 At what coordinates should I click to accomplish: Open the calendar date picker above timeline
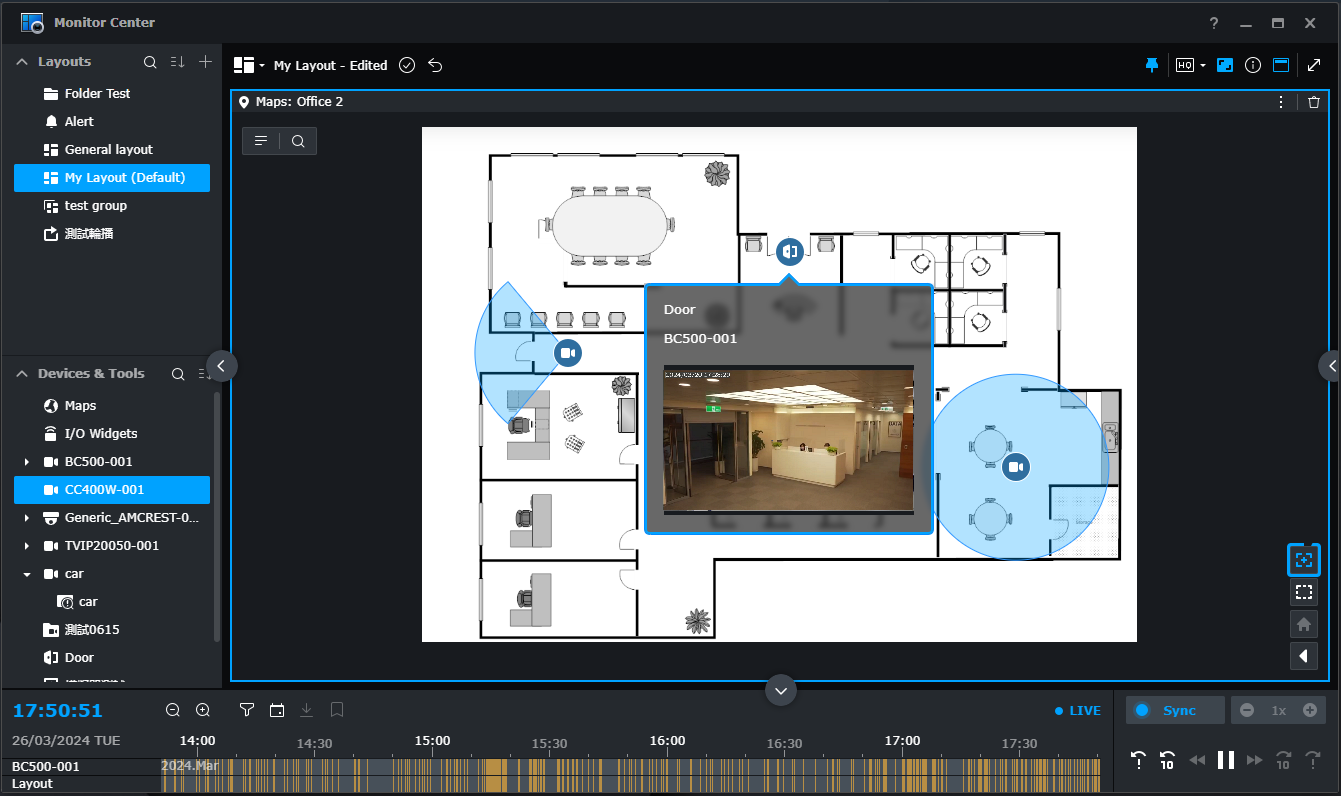click(x=277, y=709)
